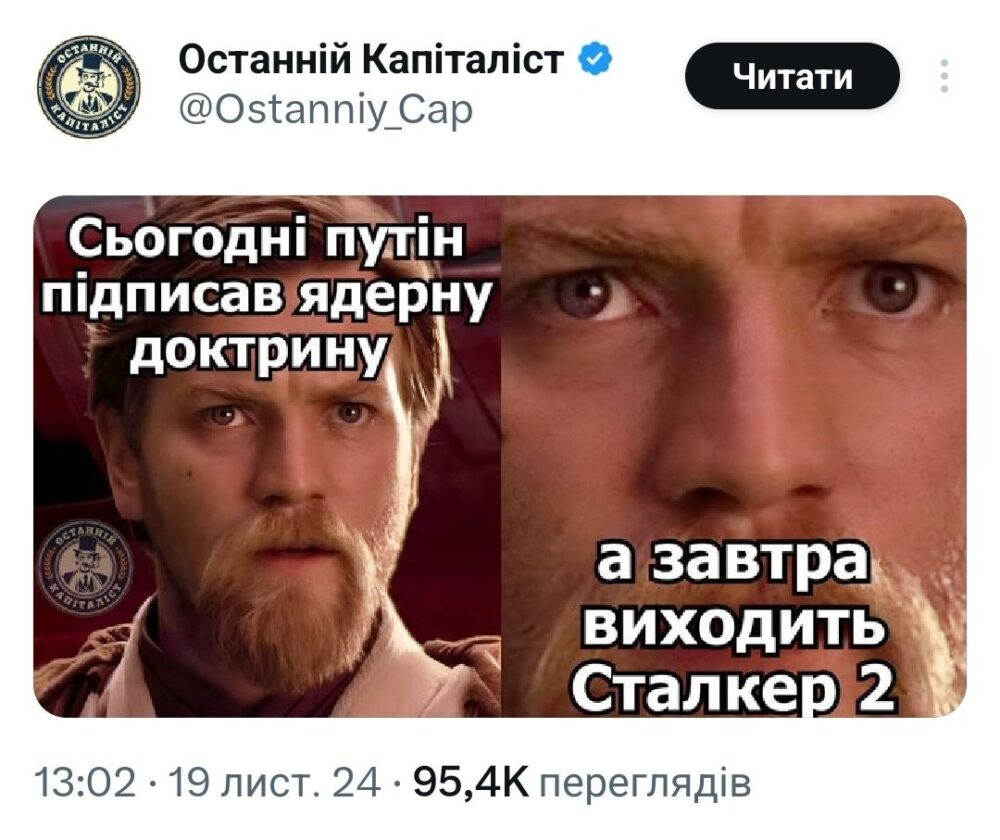Click the 19 лист. 24 post date
The image size is (1000, 840).
pos(274,782)
